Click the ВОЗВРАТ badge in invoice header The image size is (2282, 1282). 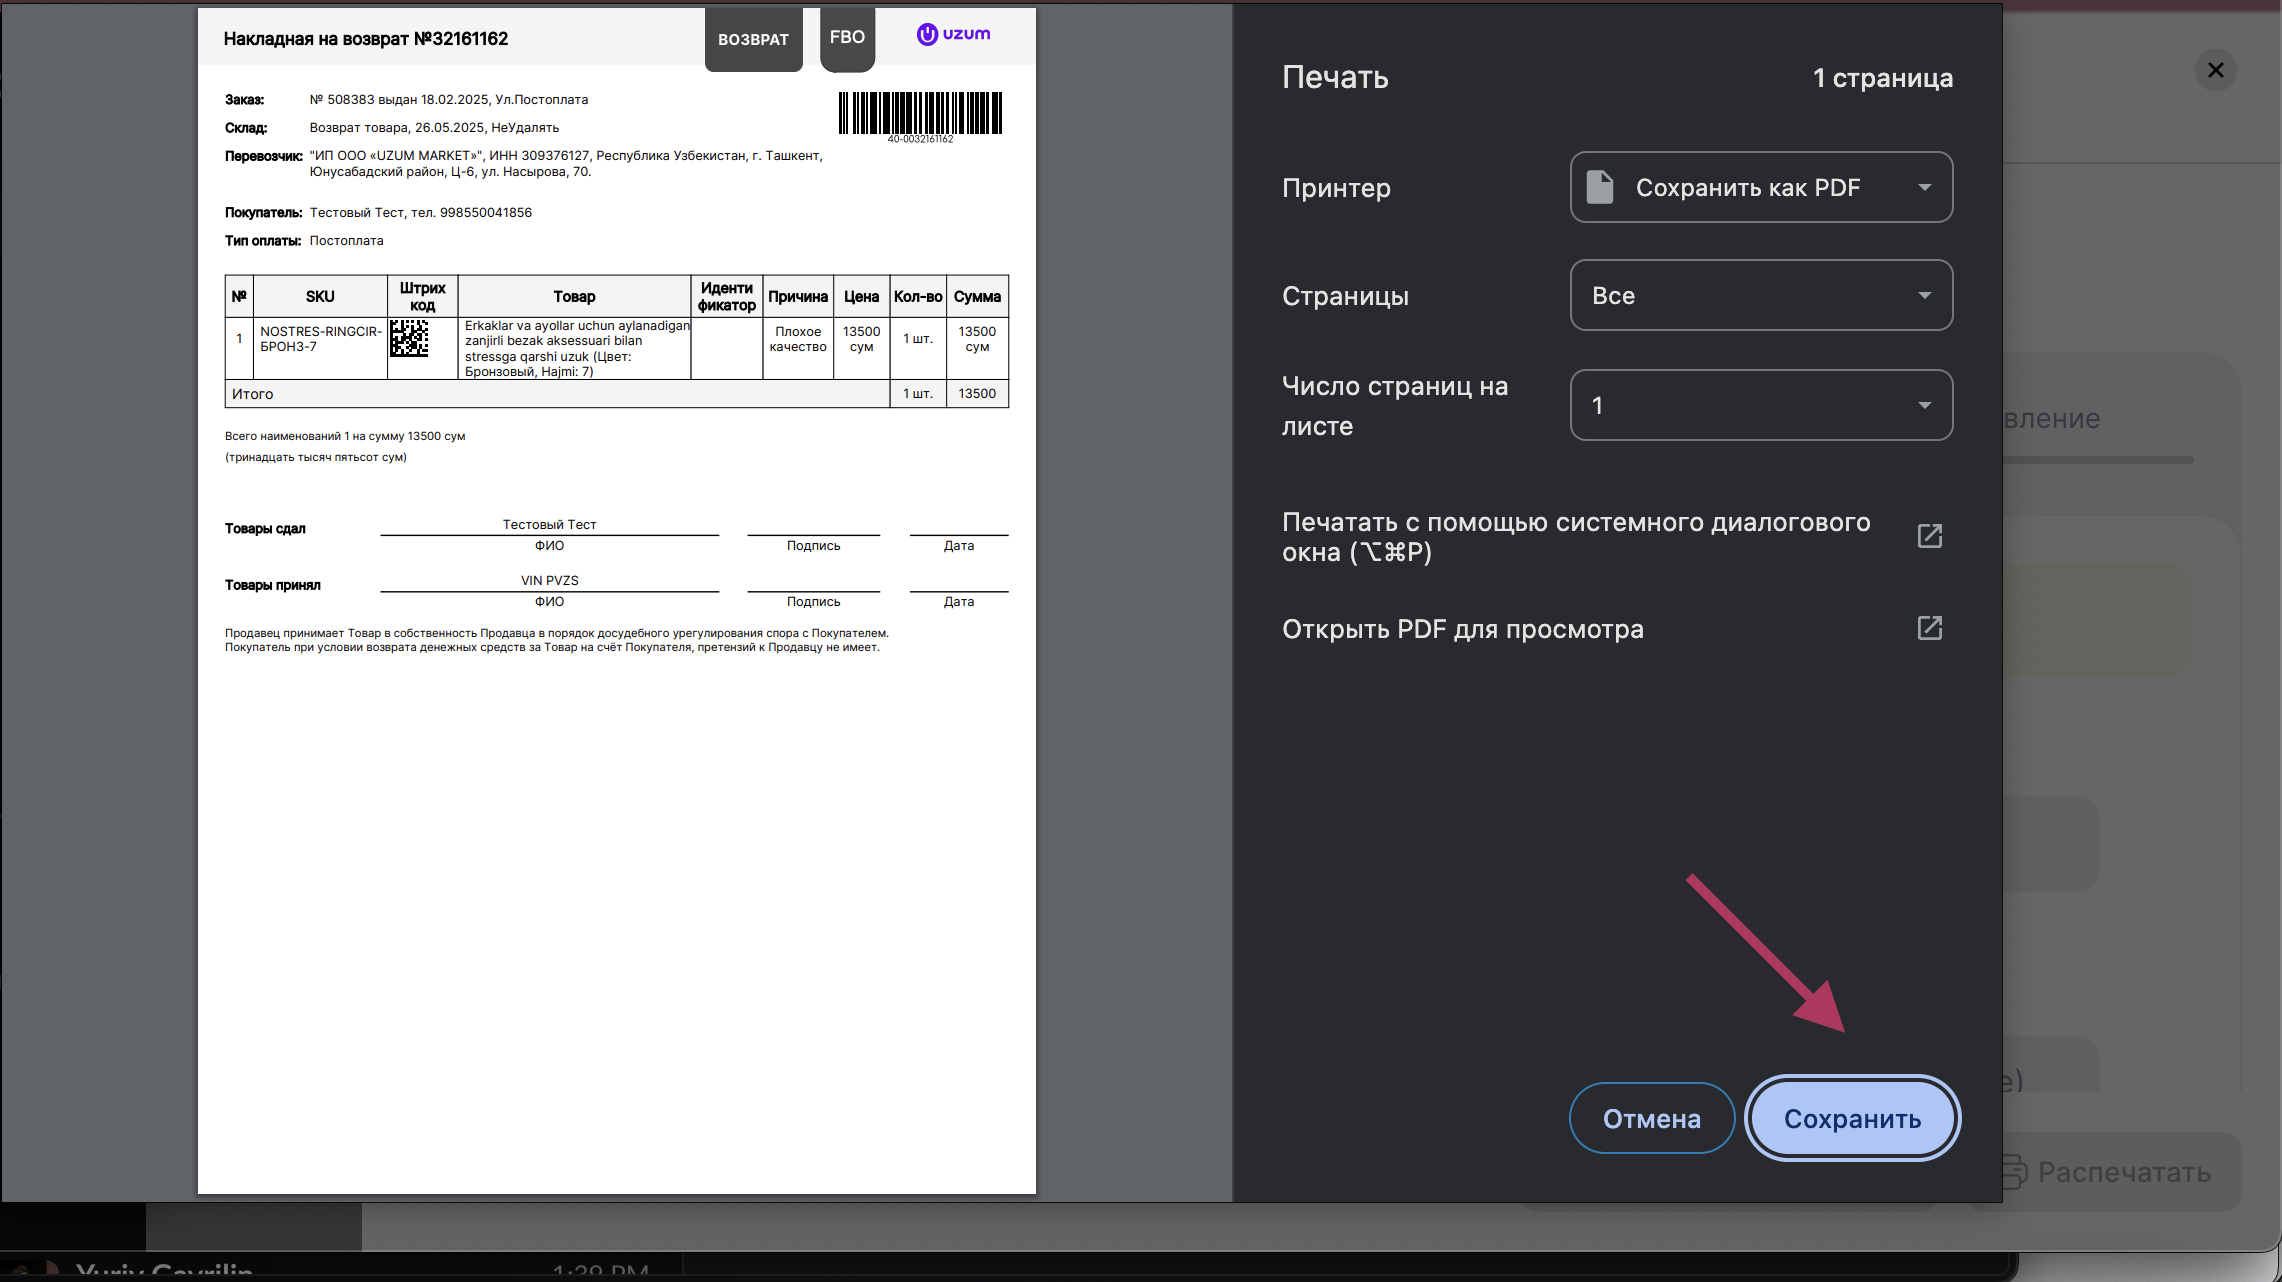tap(753, 40)
